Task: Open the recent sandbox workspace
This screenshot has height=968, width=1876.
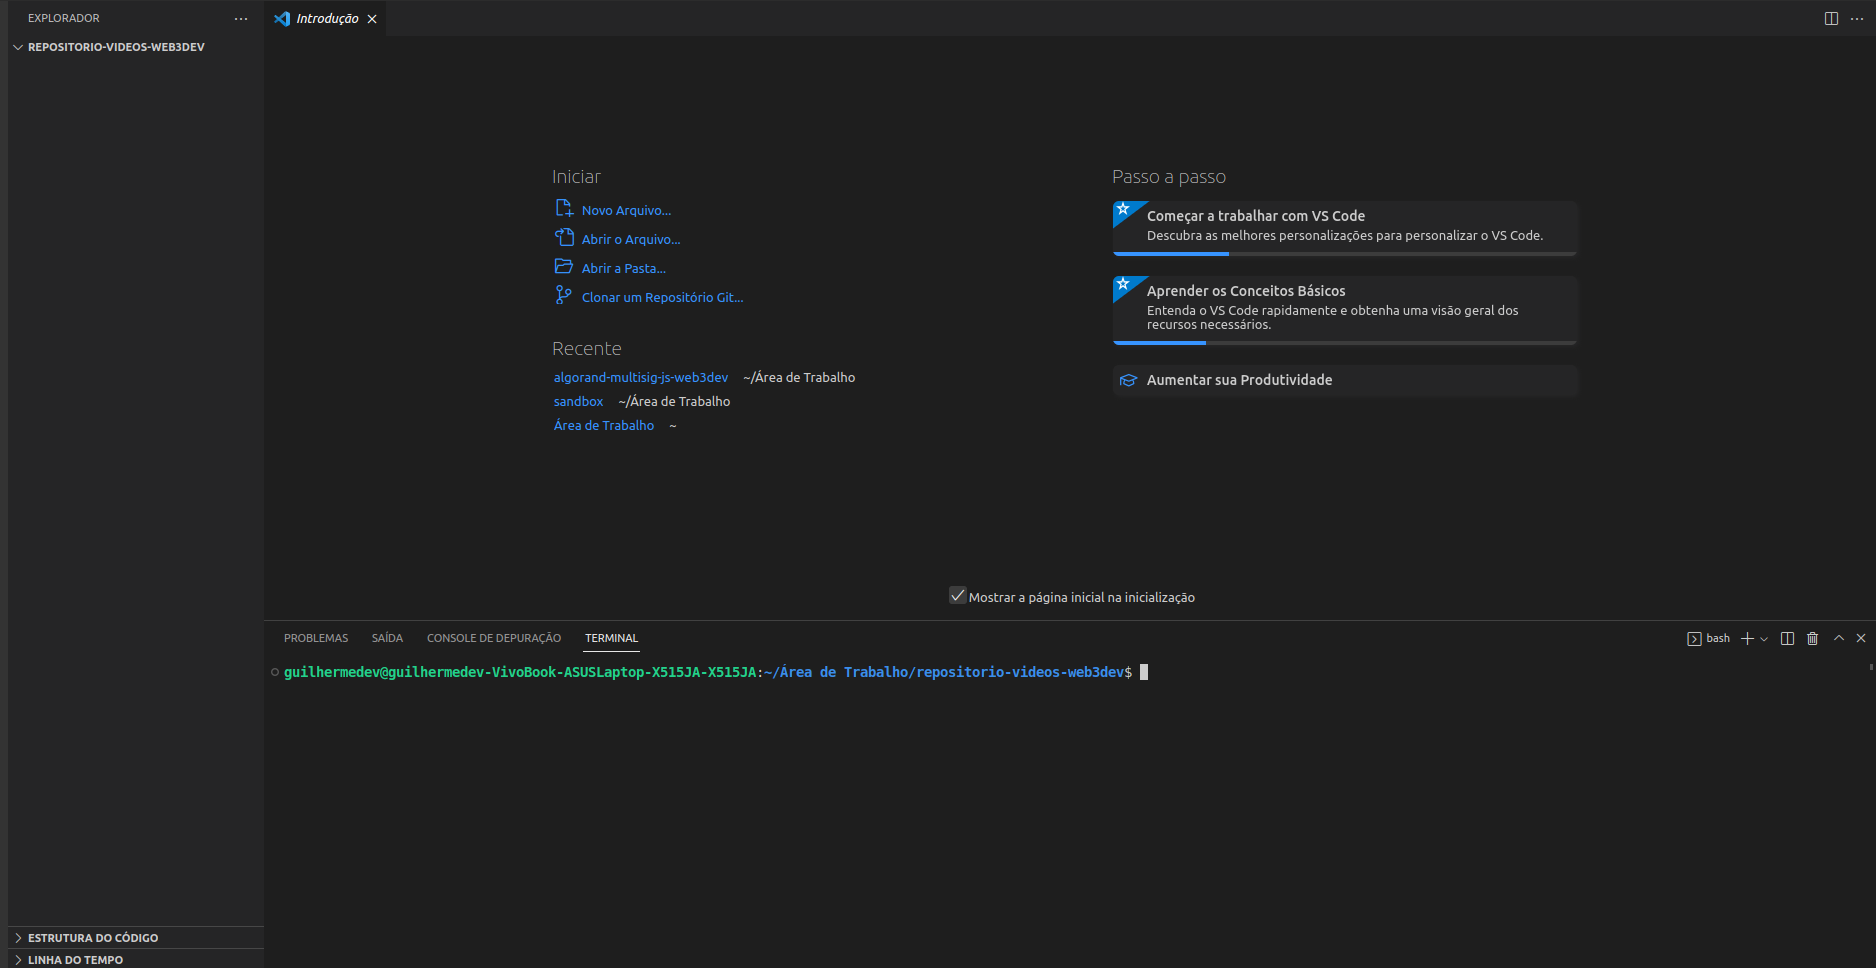Action: [578, 401]
